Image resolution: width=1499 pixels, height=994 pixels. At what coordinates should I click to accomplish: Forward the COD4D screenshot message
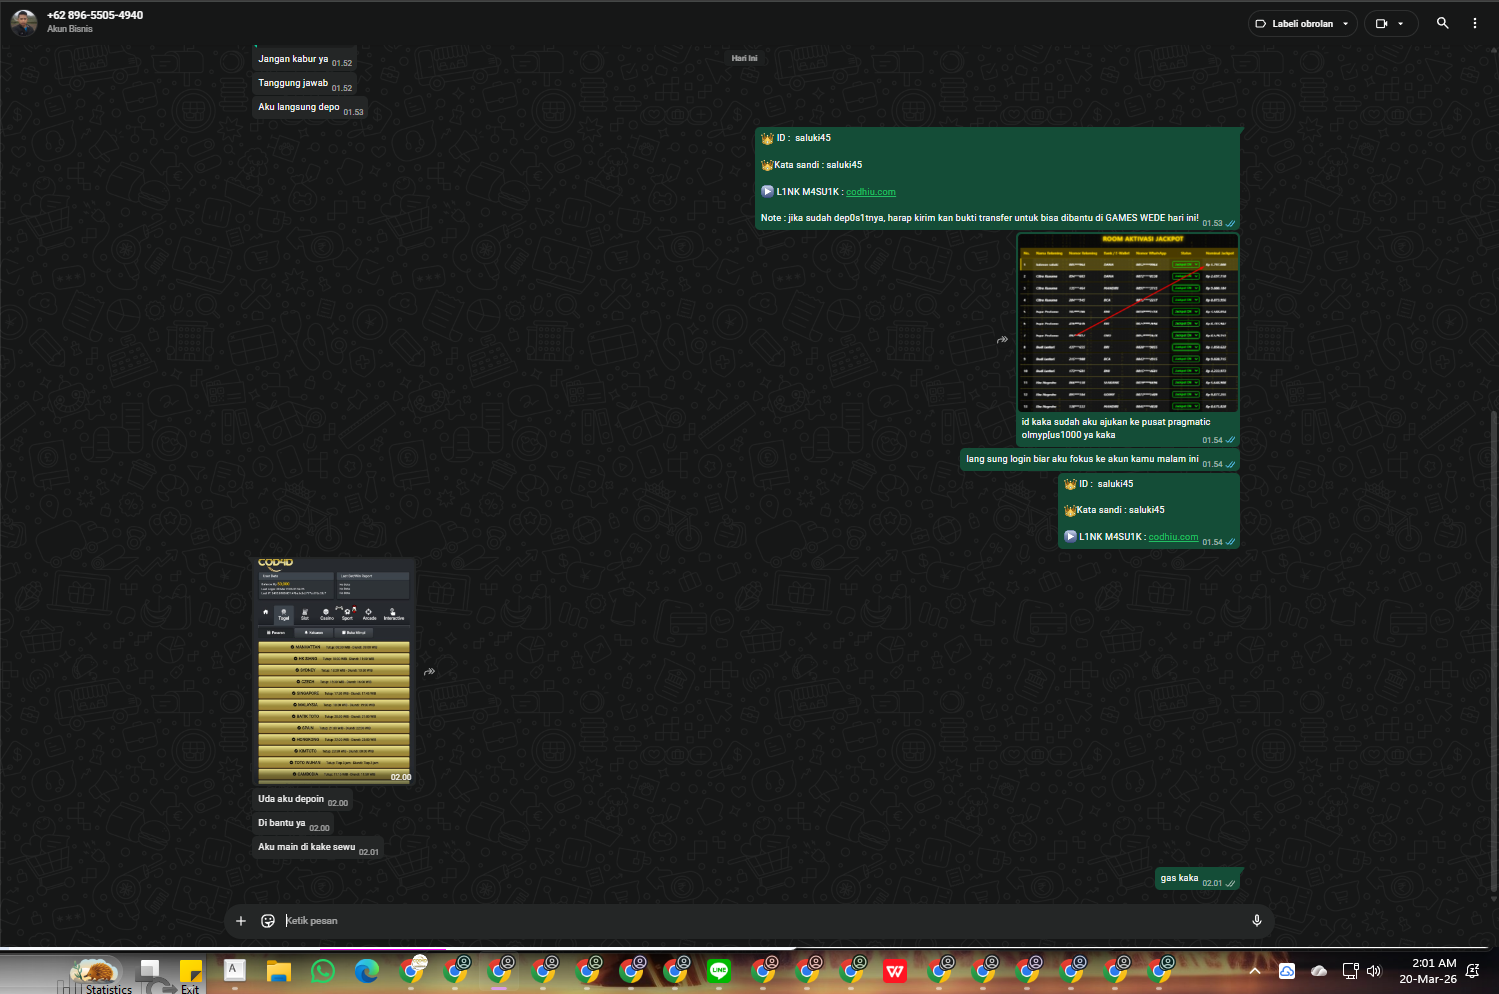(429, 672)
